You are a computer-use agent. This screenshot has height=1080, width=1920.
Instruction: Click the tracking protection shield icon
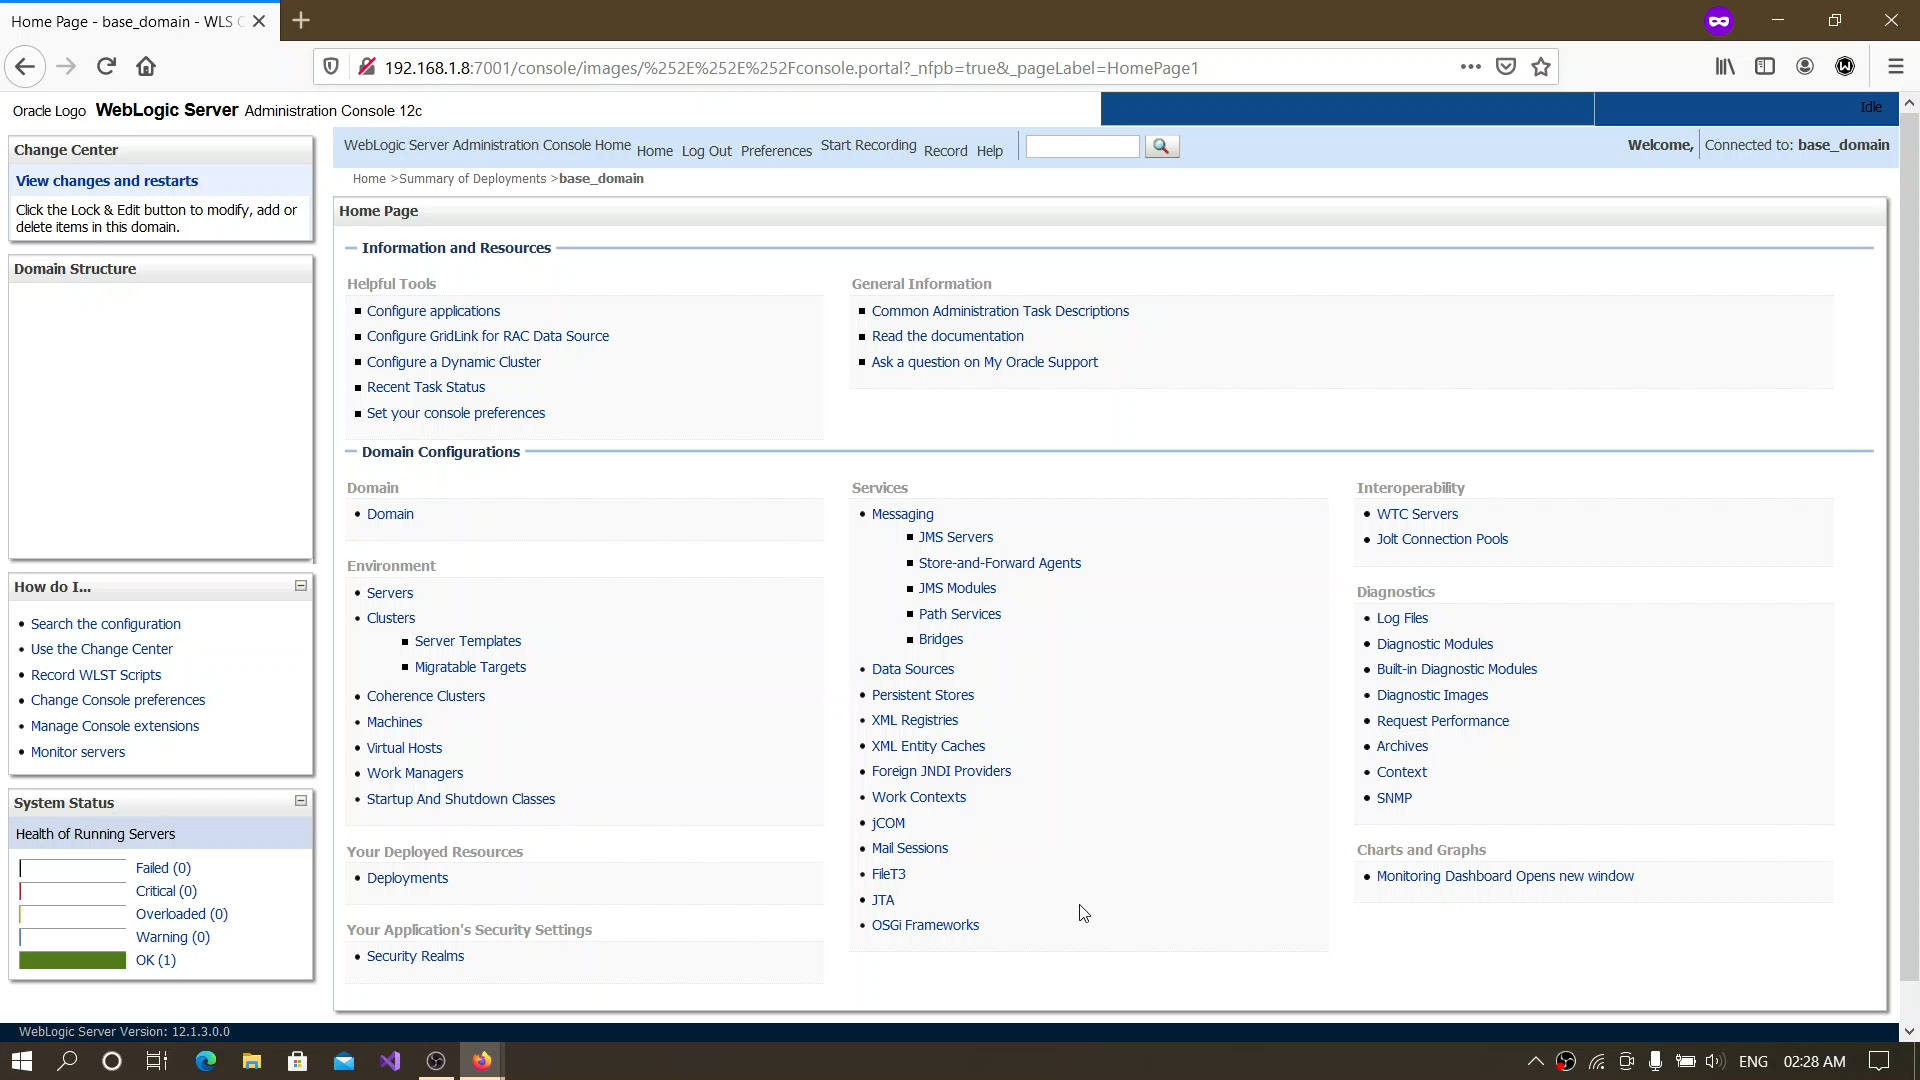331,67
